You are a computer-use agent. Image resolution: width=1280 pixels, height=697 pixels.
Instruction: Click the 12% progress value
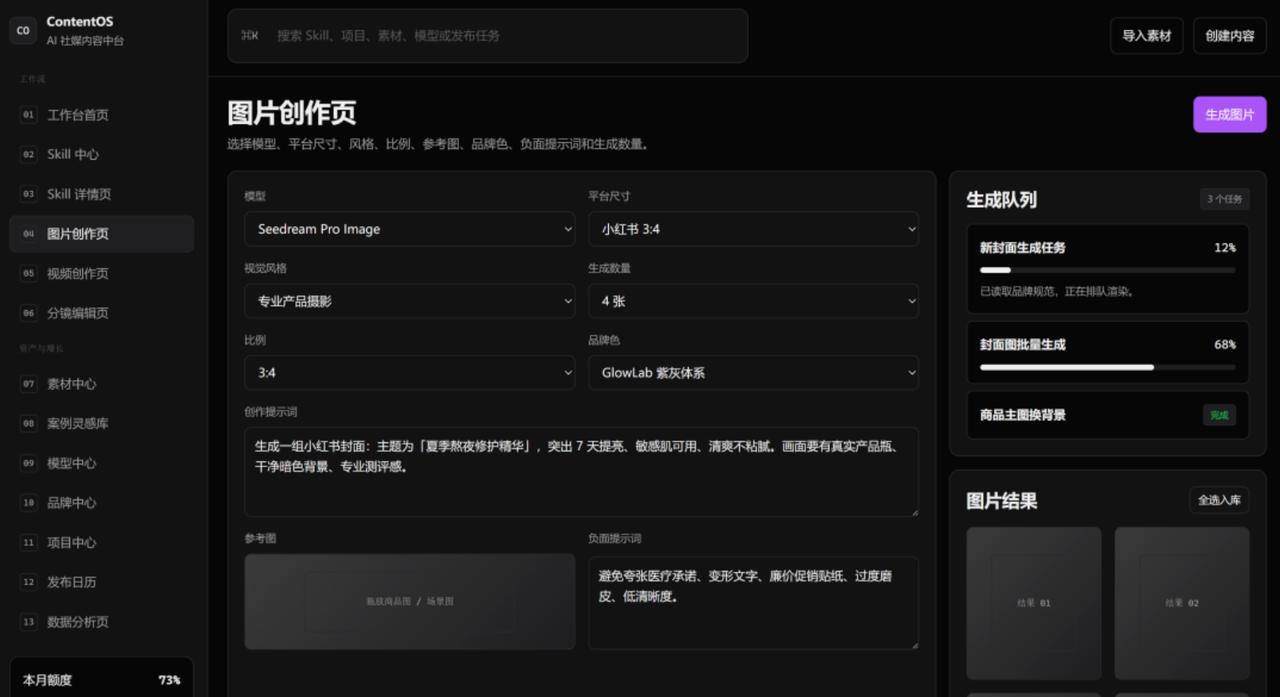click(1225, 248)
